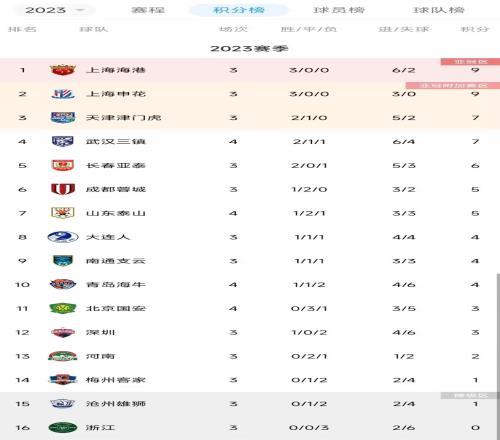Click the 场次 column header
The height and width of the screenshot is (440, 500).
point(233,29)
